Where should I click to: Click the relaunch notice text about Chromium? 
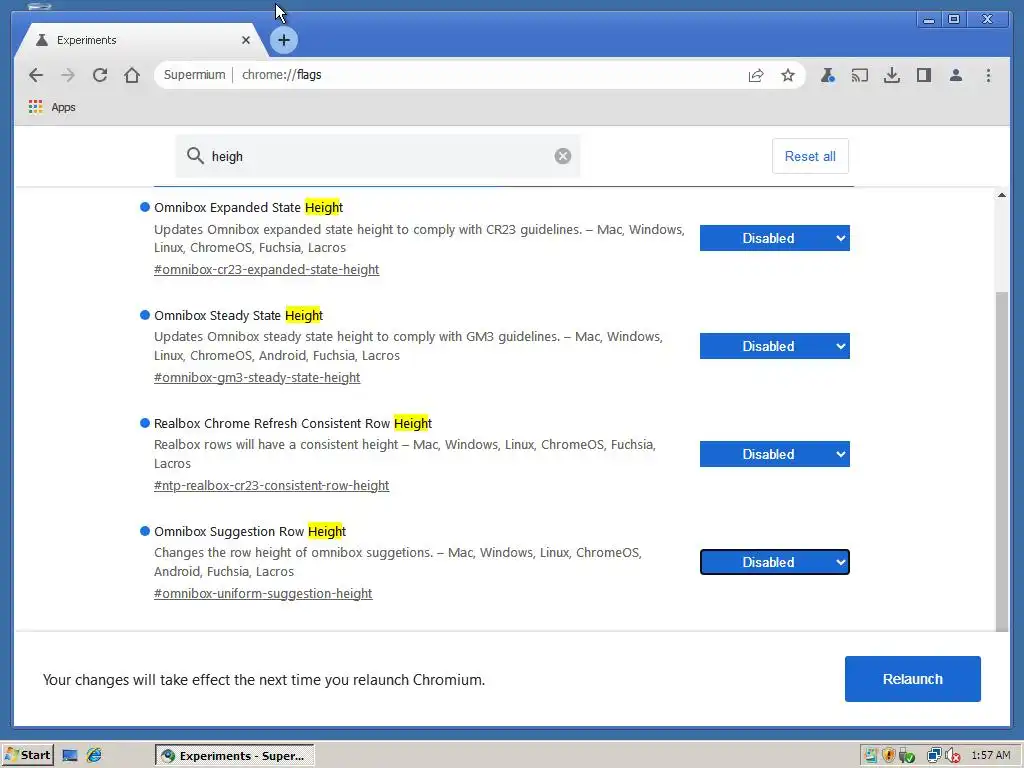click(264, 680)
